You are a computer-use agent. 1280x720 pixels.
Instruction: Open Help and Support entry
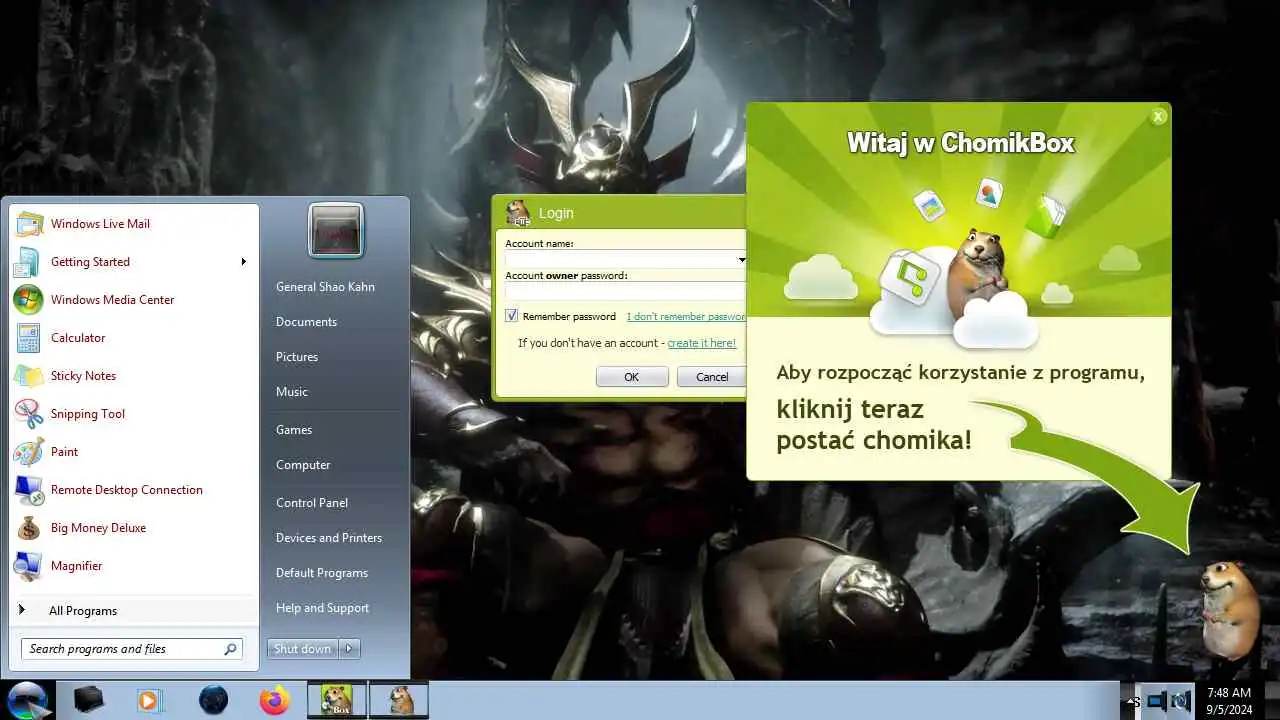322,608
